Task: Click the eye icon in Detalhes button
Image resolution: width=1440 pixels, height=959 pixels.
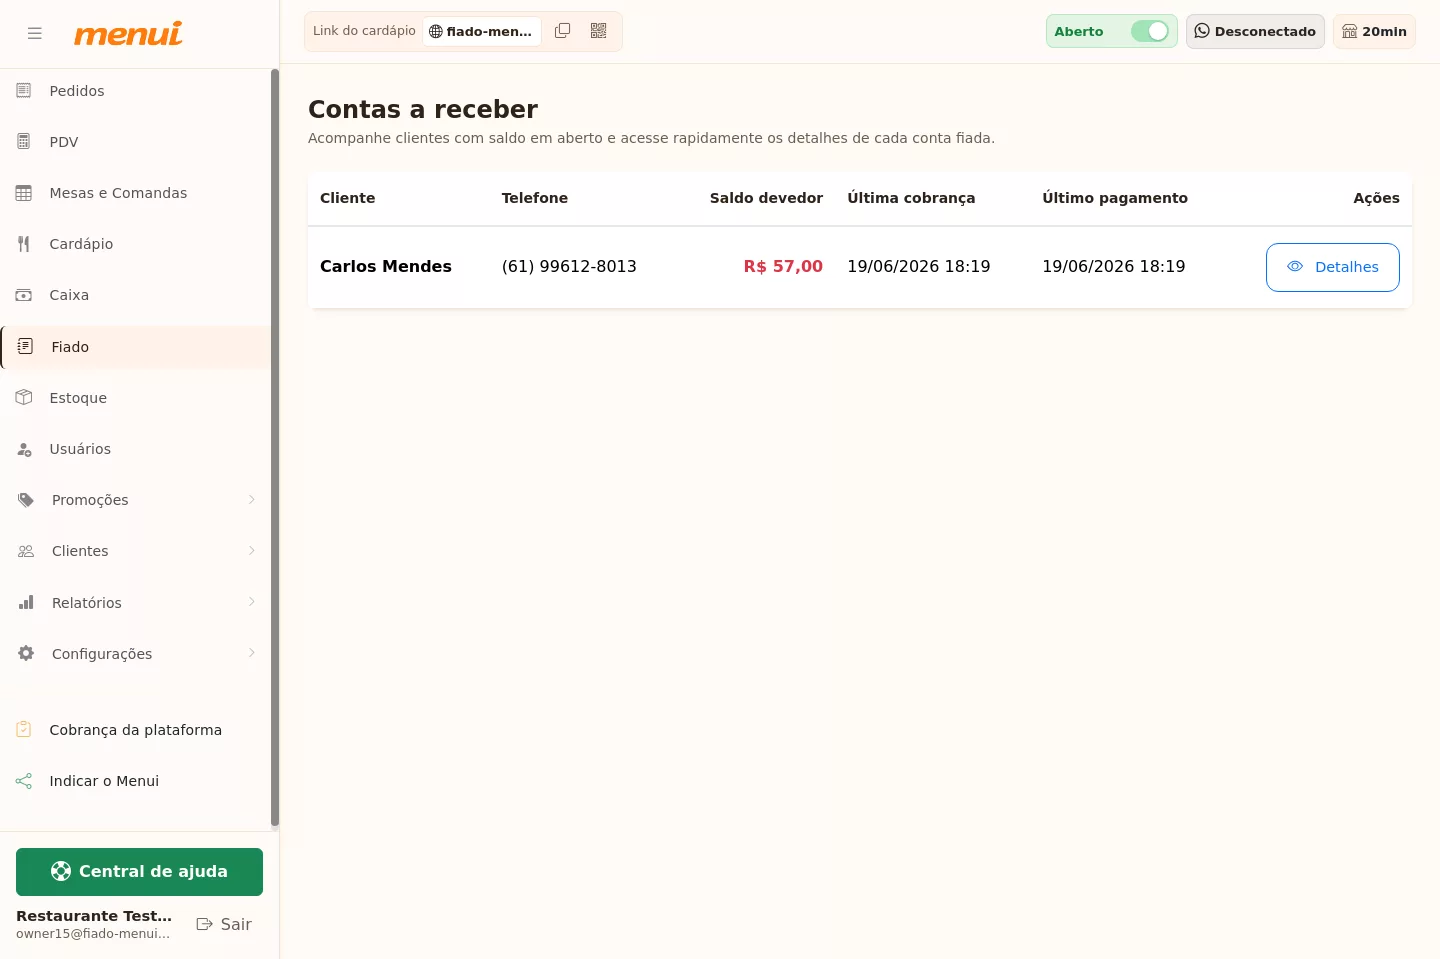Action: coord(1295,266)
